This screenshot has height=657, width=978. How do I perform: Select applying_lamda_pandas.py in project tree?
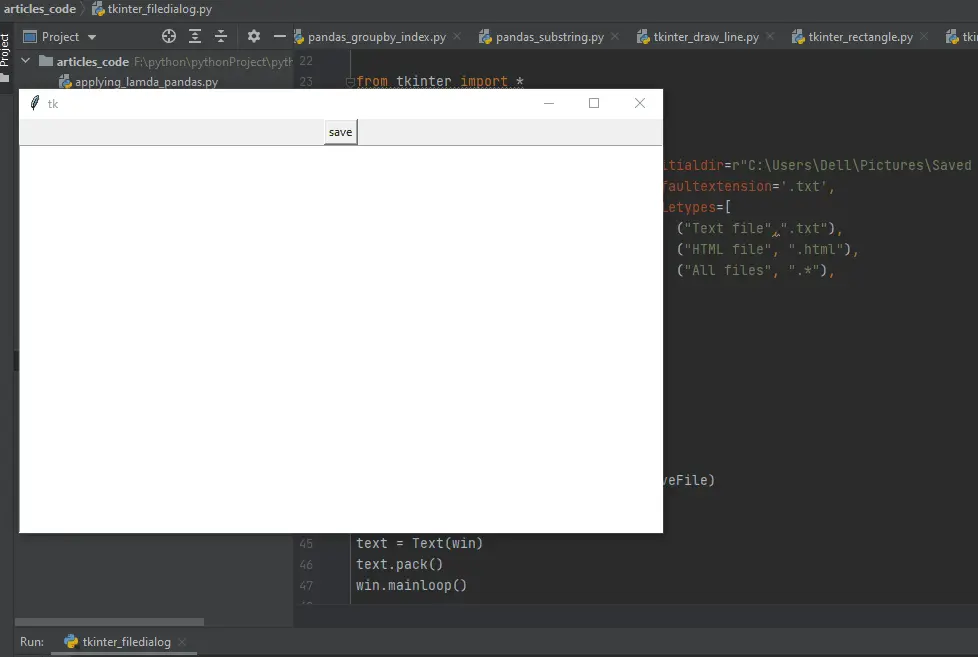[x=139, y=82]
